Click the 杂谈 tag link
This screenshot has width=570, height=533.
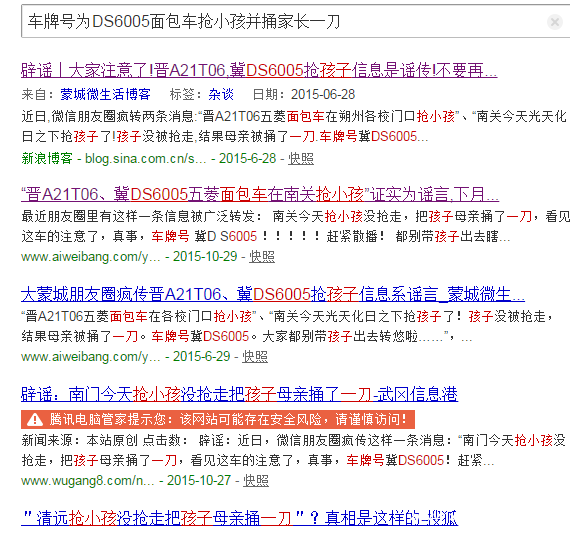pos(221,94)
